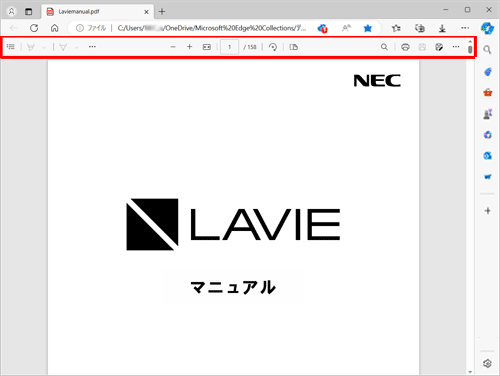Open the sidebar Shopping tag icon
The width and height of the screenshot is (500, 376).
(488, 71)
